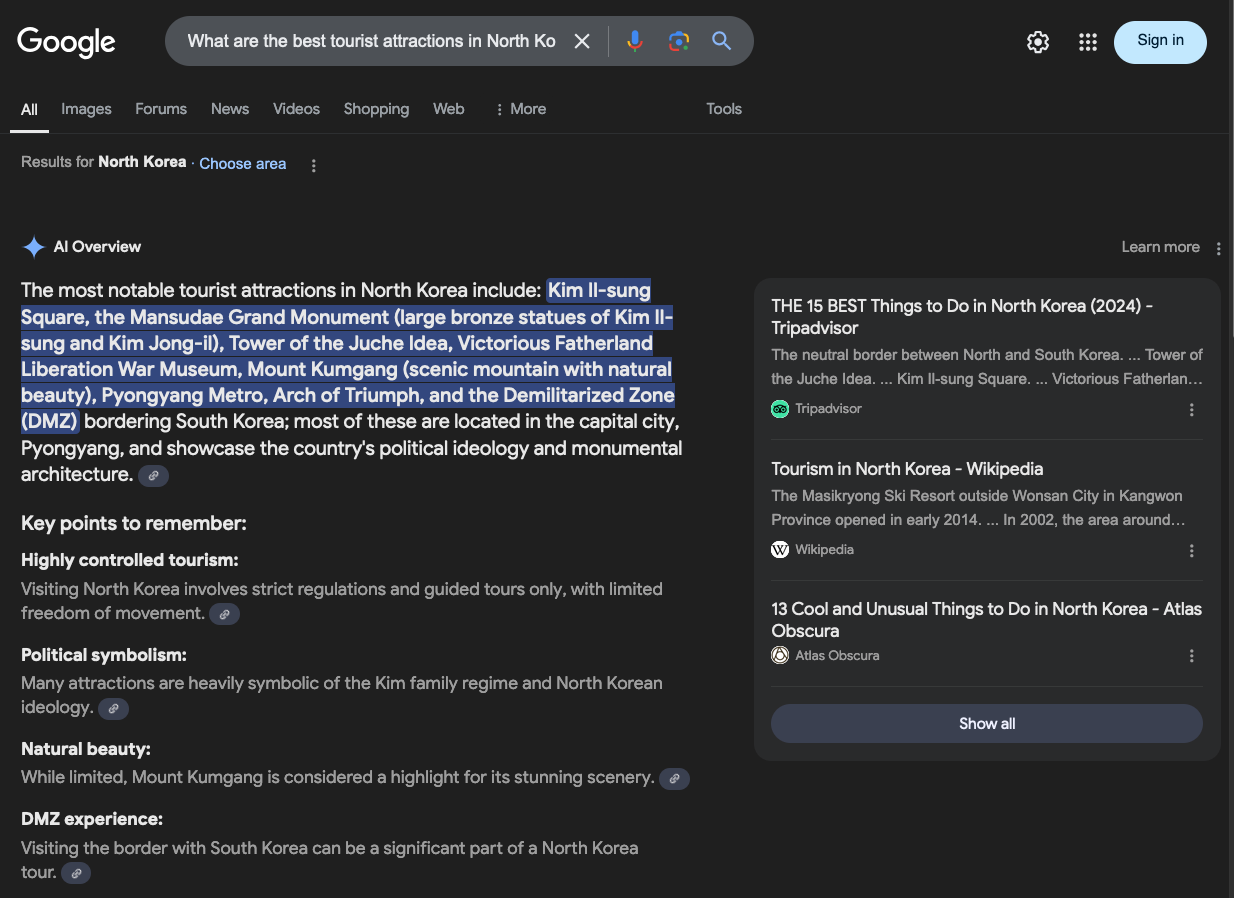Click the Wikipedia favicon
The height and width of the screenshot is (898, 1234).
(780, 550)
